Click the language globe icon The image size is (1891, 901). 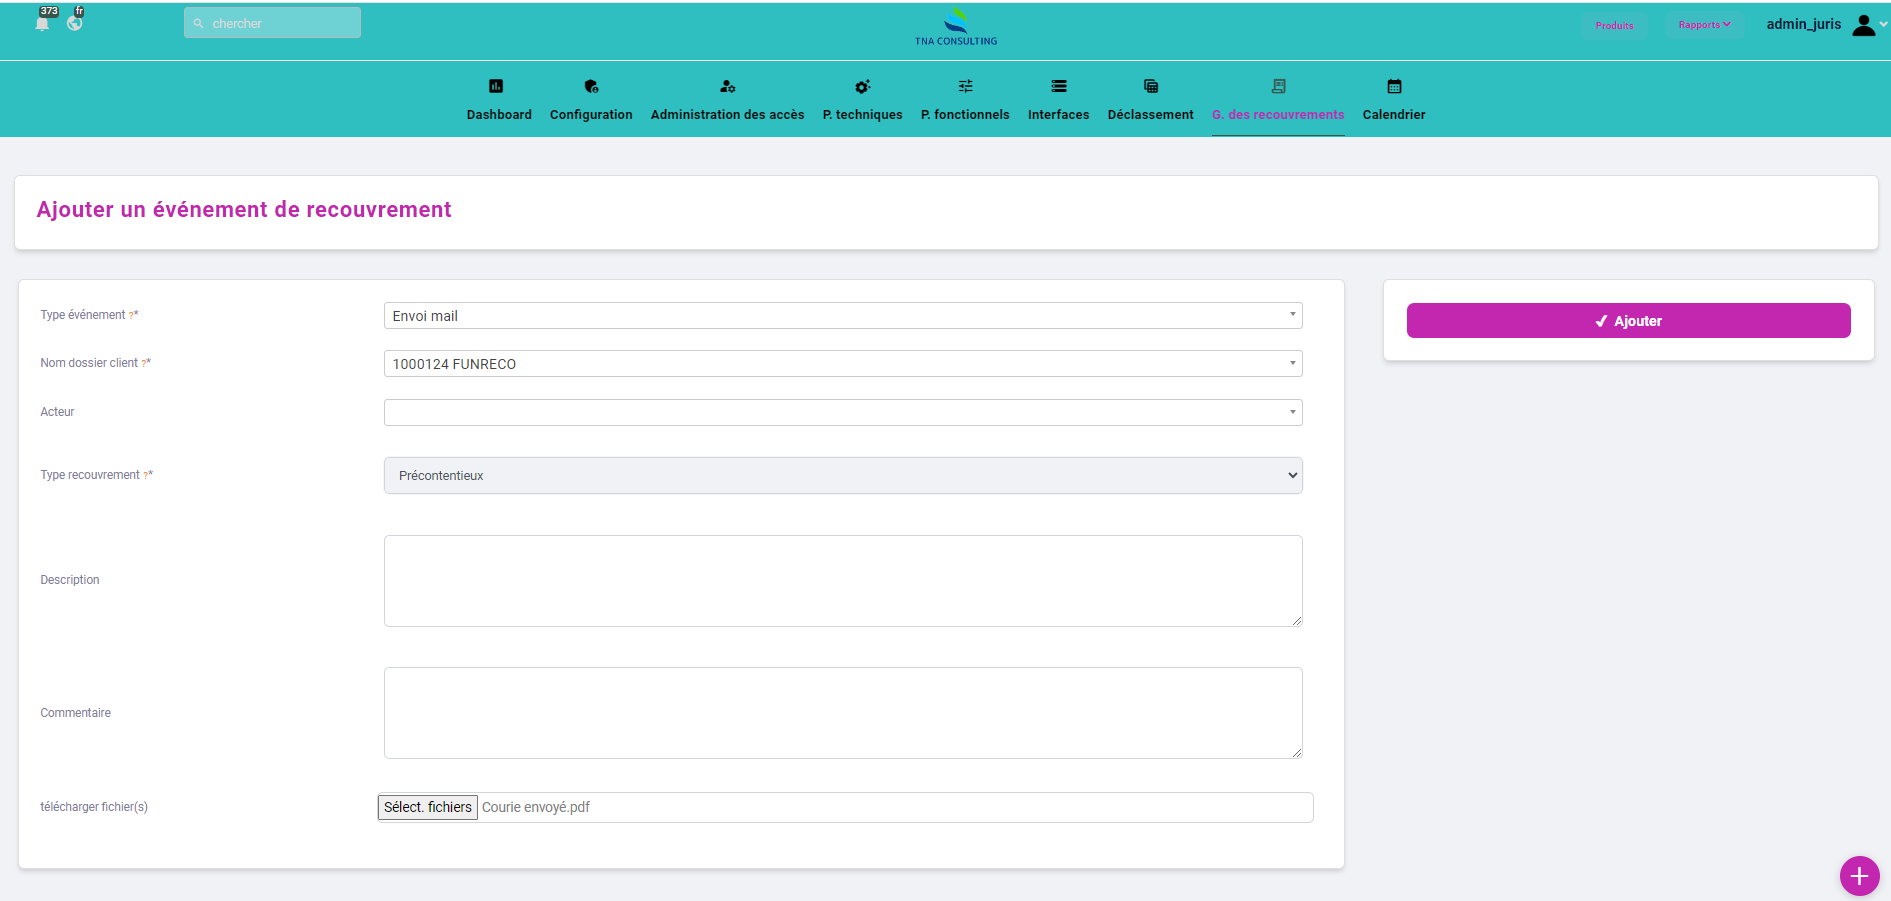coord(75,22)
